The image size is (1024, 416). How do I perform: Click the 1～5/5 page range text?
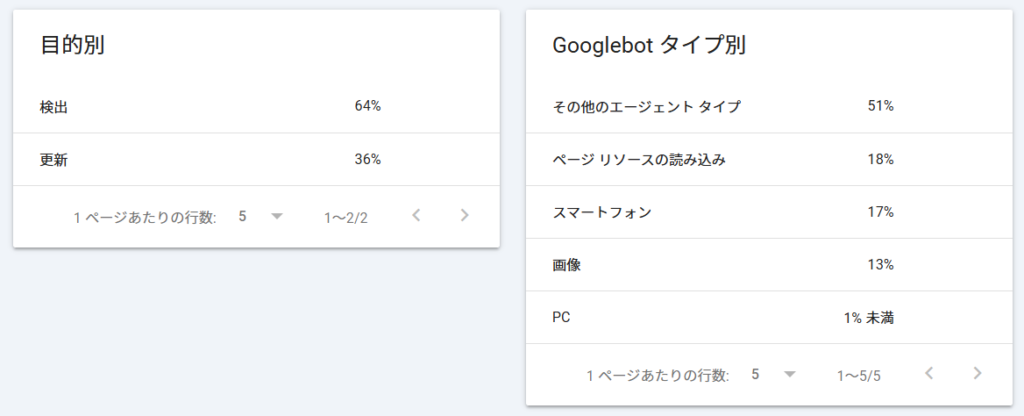(859, 375)
